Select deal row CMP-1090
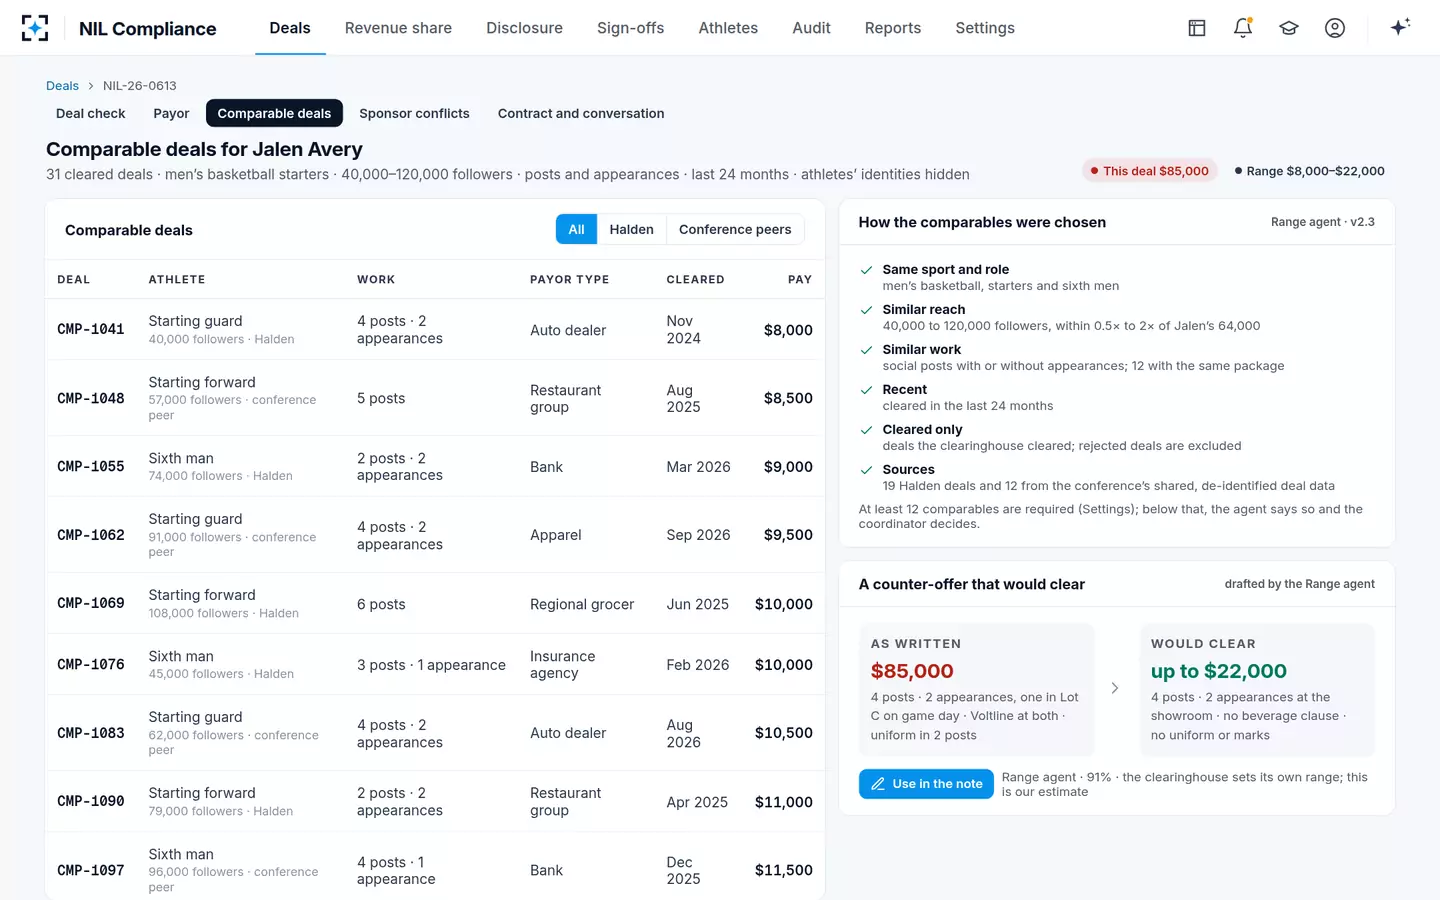The height and width of the screenshot is (900, 1440). pos(435,802)
